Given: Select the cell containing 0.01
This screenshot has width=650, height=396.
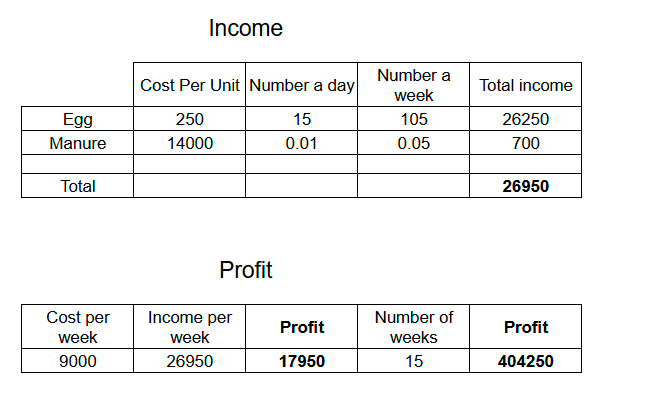Looking at the screenshot, I should point(301,143).
